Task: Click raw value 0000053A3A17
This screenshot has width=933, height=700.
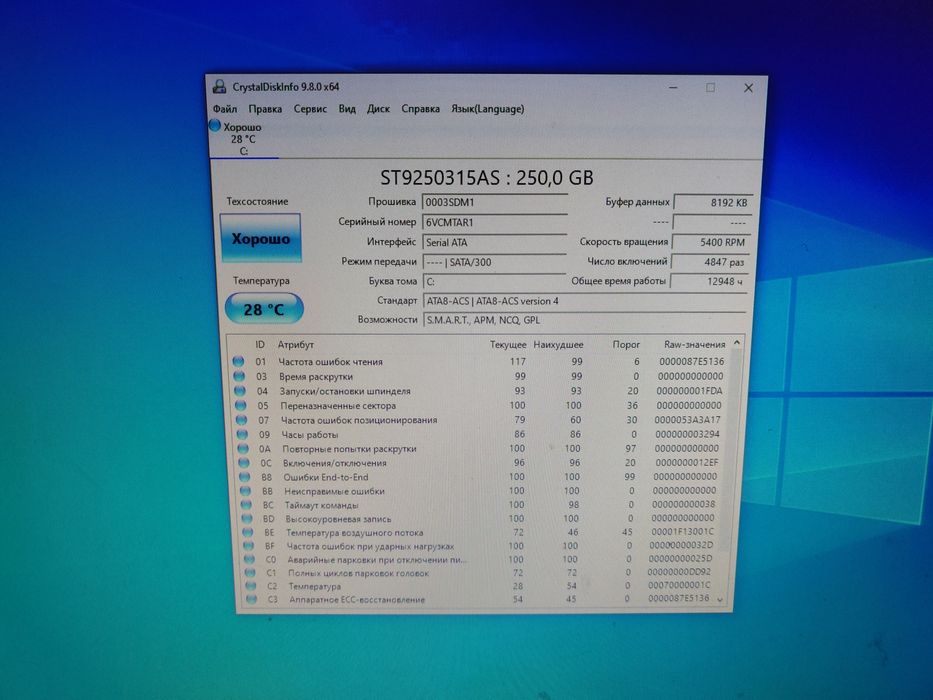Action: point(687,420)
